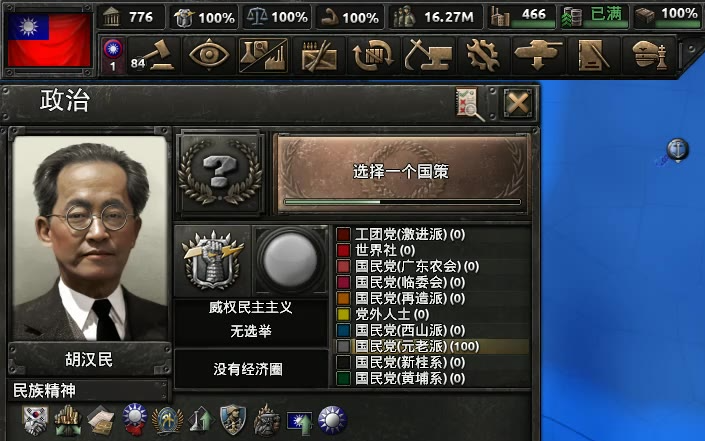Click the naval anchor map marker
The height and width of the screenshot is (441, 705).
[678, 149]
